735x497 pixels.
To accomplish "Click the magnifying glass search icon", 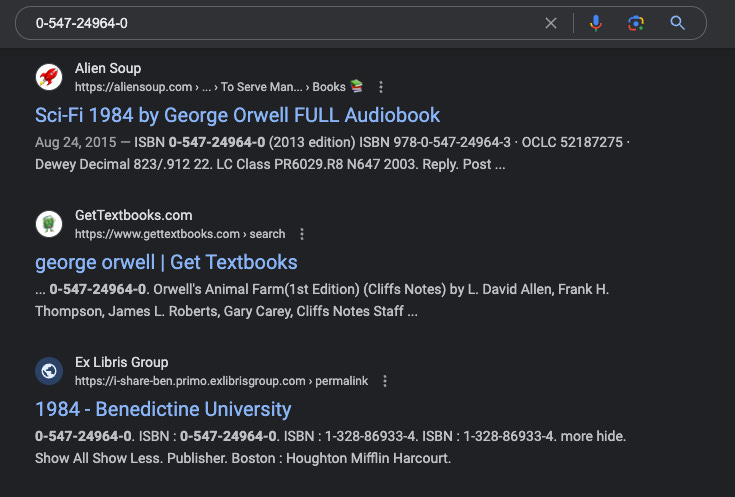I will (x=677, y=23).
